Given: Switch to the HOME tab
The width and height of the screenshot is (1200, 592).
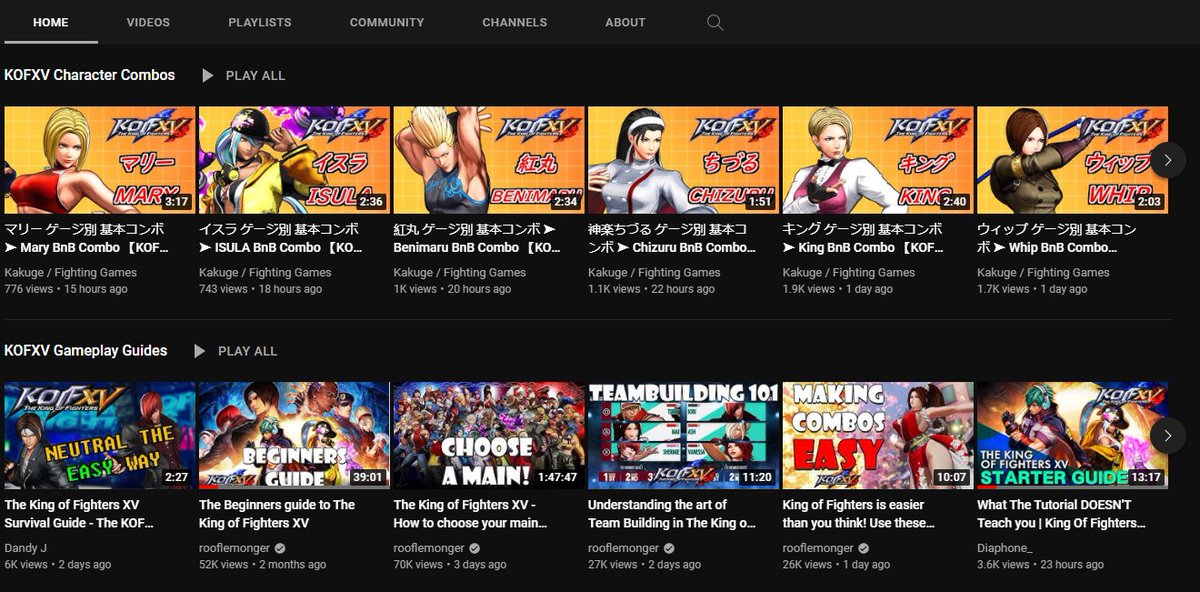Looking at the screenshot, I should pyautogui.click(x=51, y=22).
